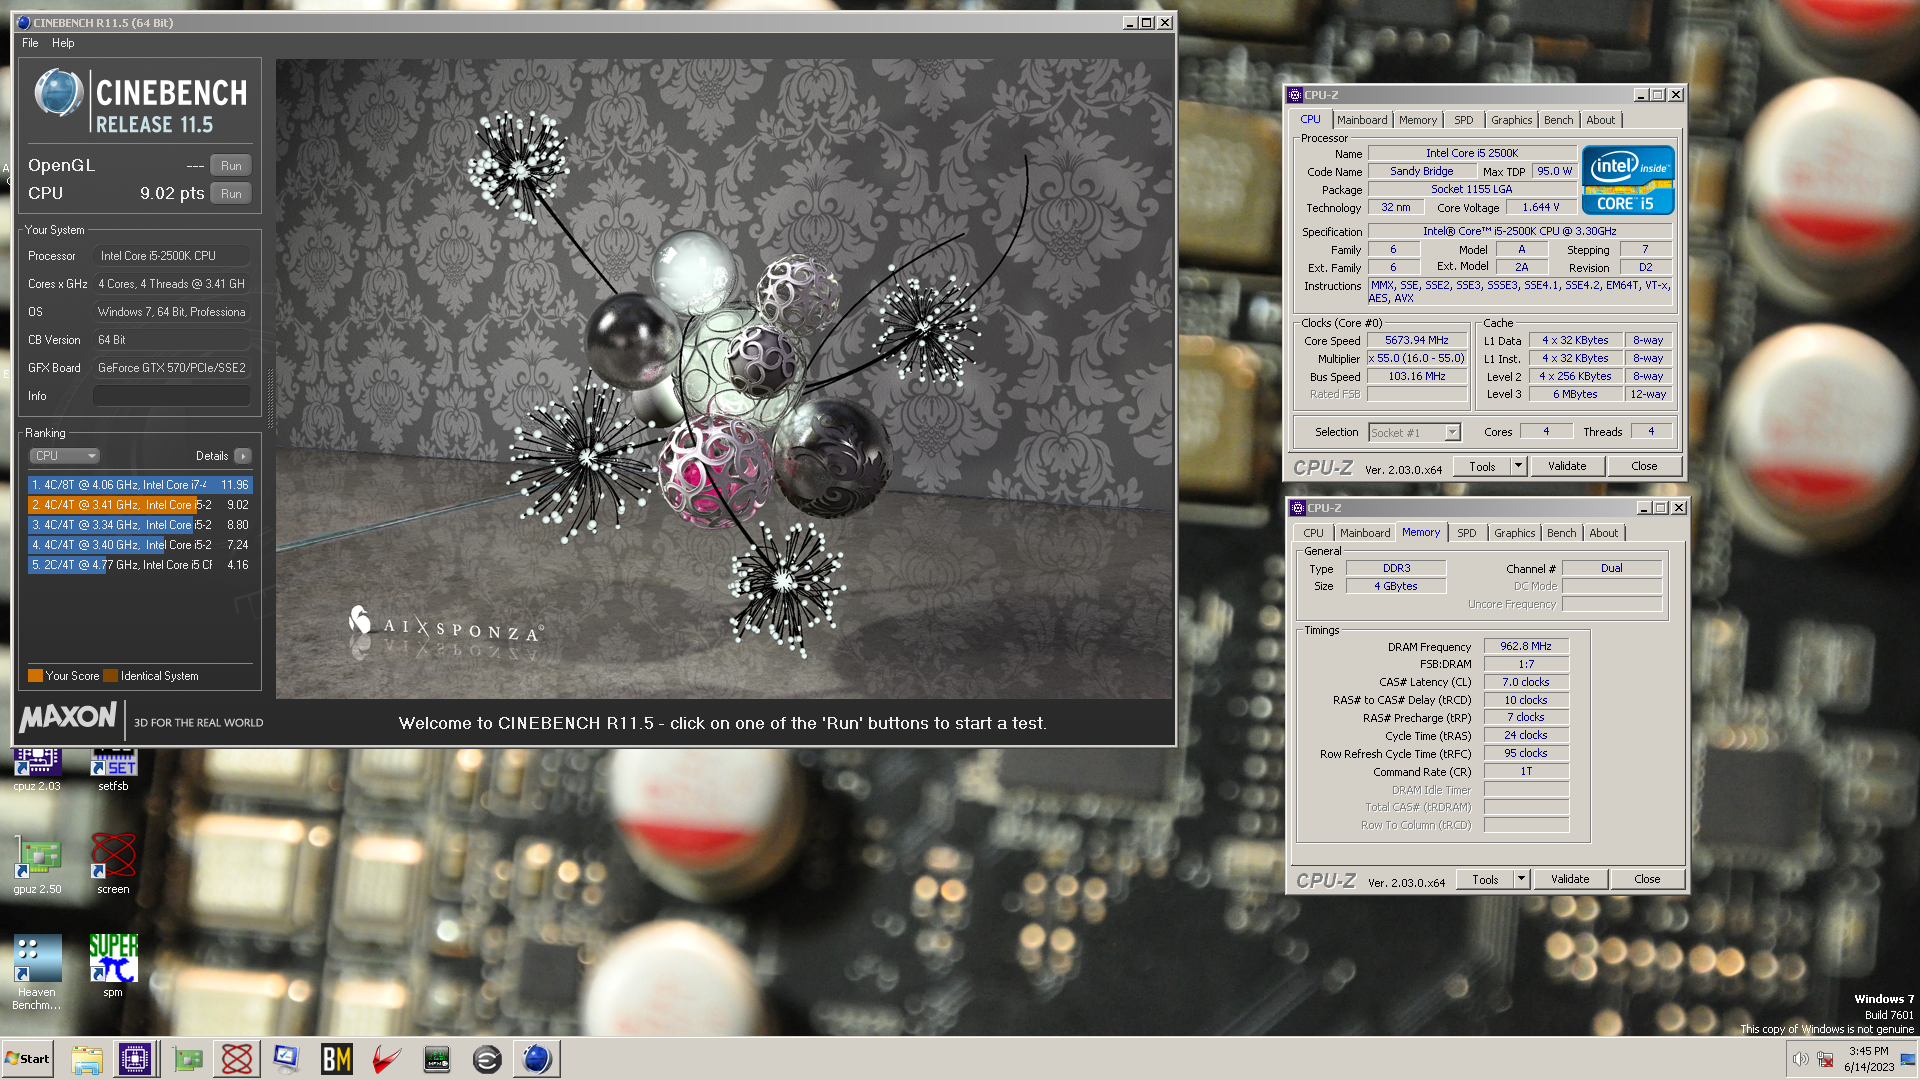The height and width of the screenshot is (1080, 1920).
Task: Open the Cinebench Help menu
Action: click(x=63, y=43)
